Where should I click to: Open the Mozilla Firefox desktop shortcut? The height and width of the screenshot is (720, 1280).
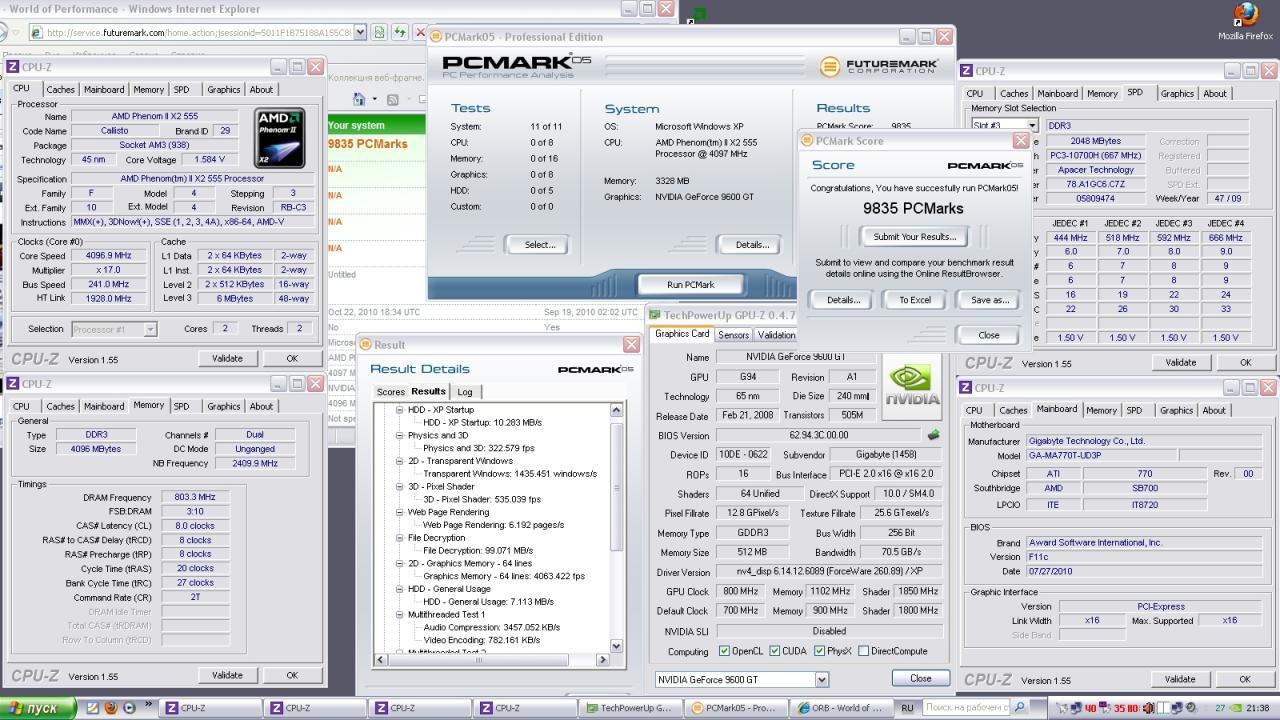[x=1246, y=20]
